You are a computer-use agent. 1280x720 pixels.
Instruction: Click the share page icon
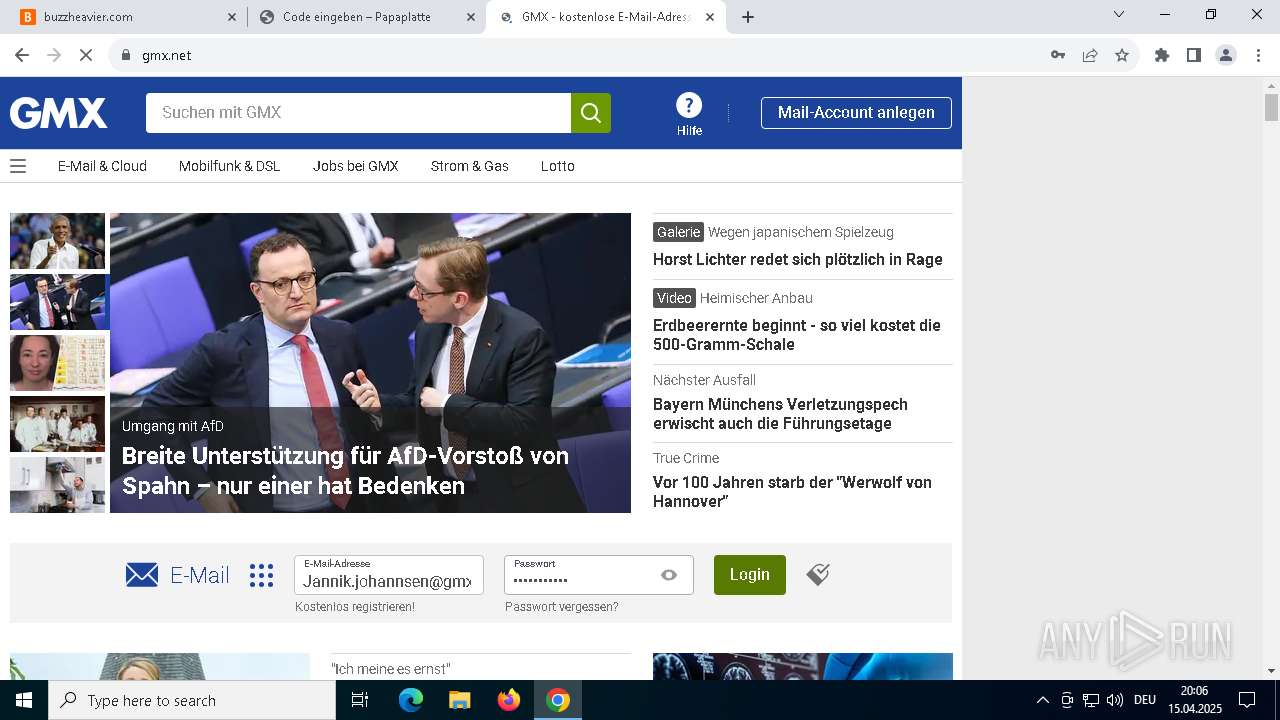point(1090,55)
